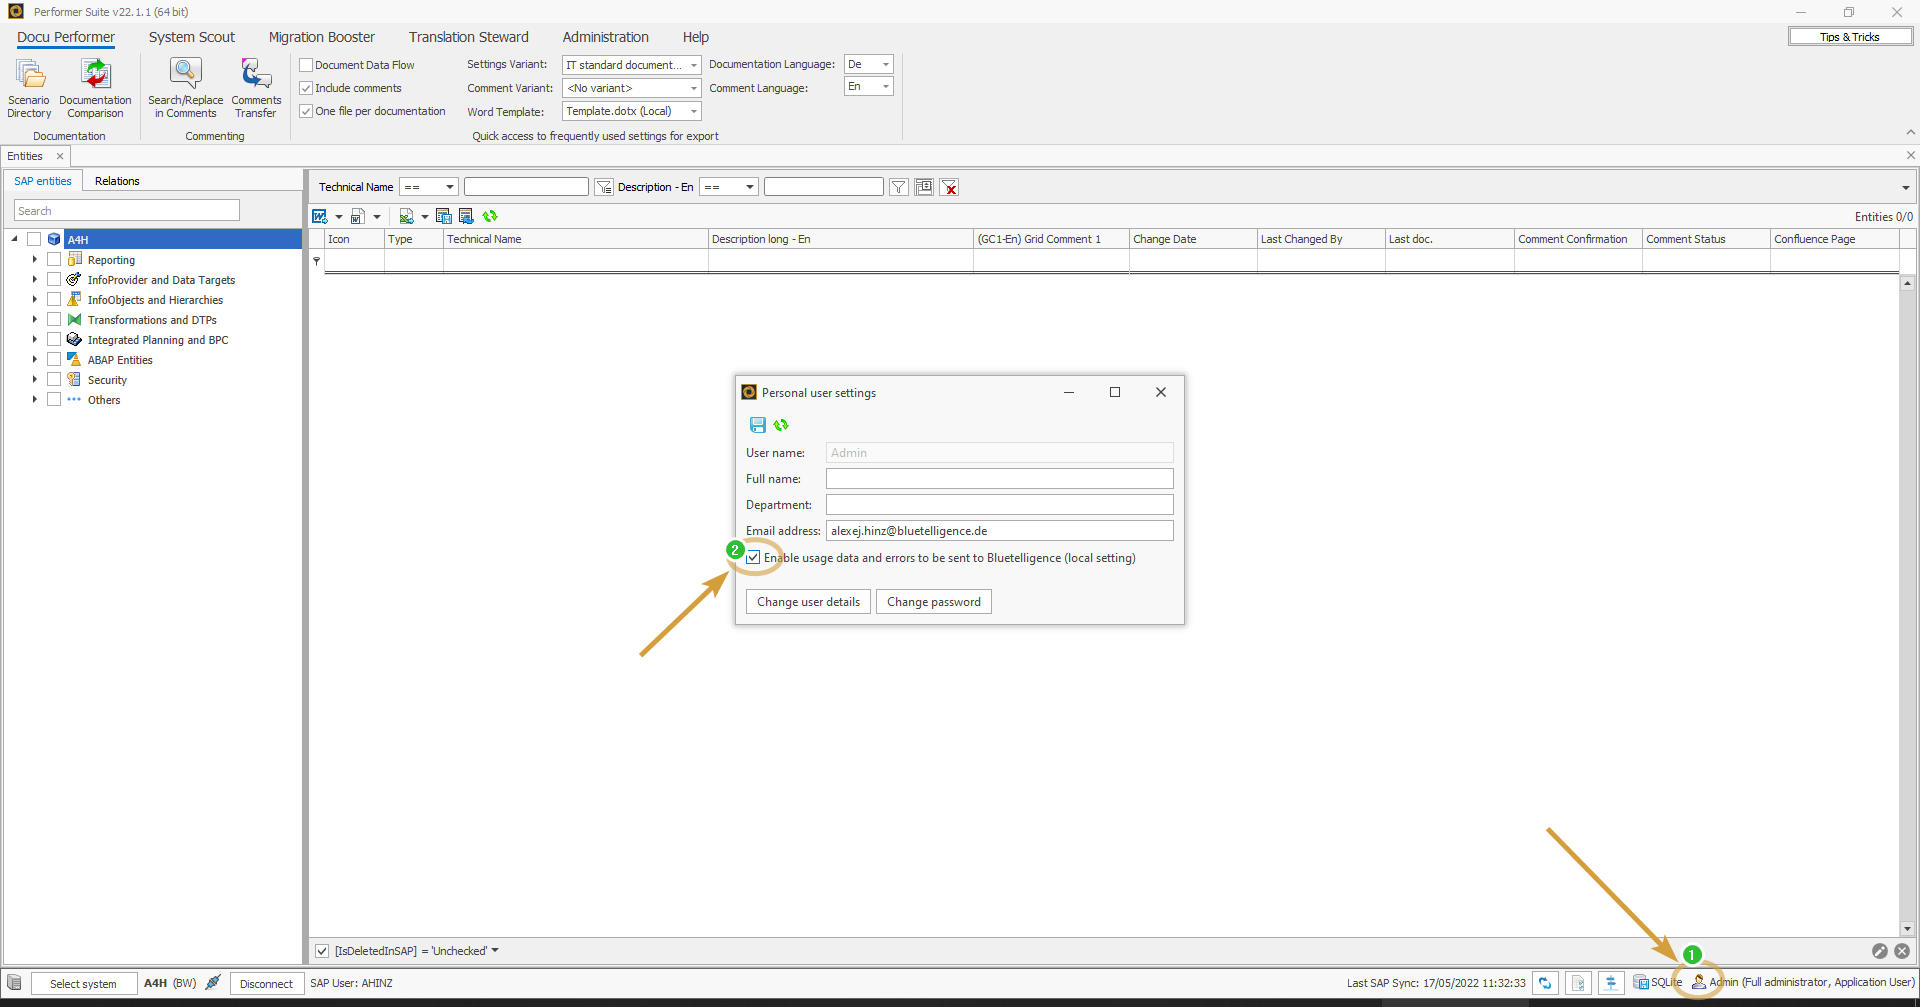Screen dimensions: 1920x1007
Task: Enable the Document Data Flow checkbox
Action: (307, 65)
